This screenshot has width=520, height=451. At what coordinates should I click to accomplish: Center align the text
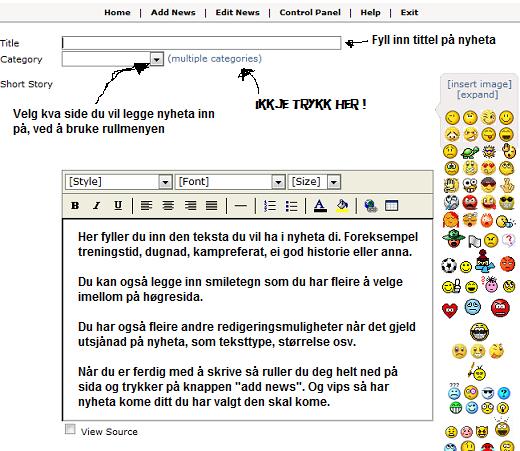pyautogui.click(x=168, y=206)
